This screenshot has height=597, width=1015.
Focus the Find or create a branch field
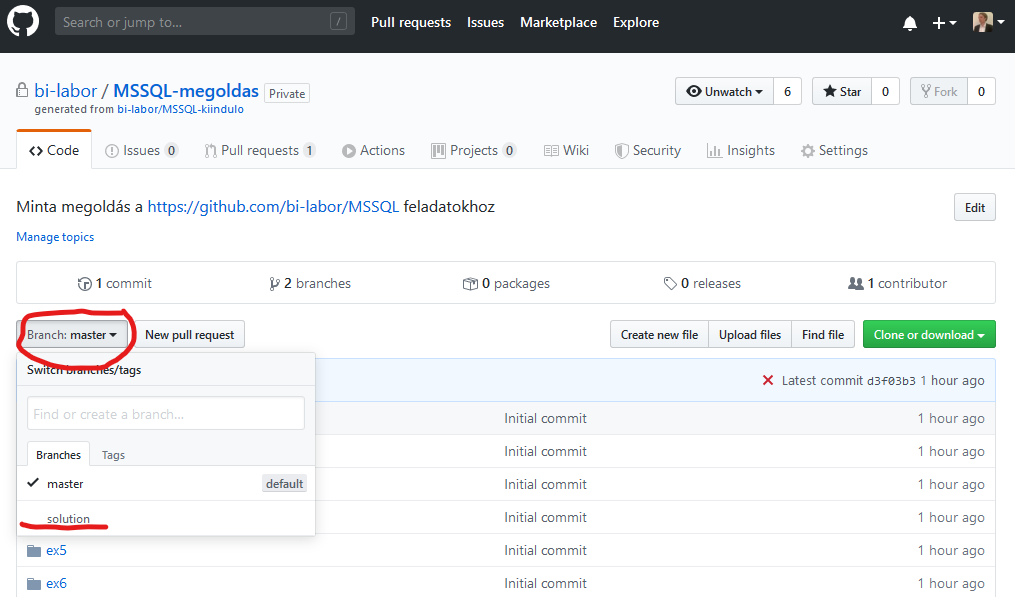click(166, 414)
